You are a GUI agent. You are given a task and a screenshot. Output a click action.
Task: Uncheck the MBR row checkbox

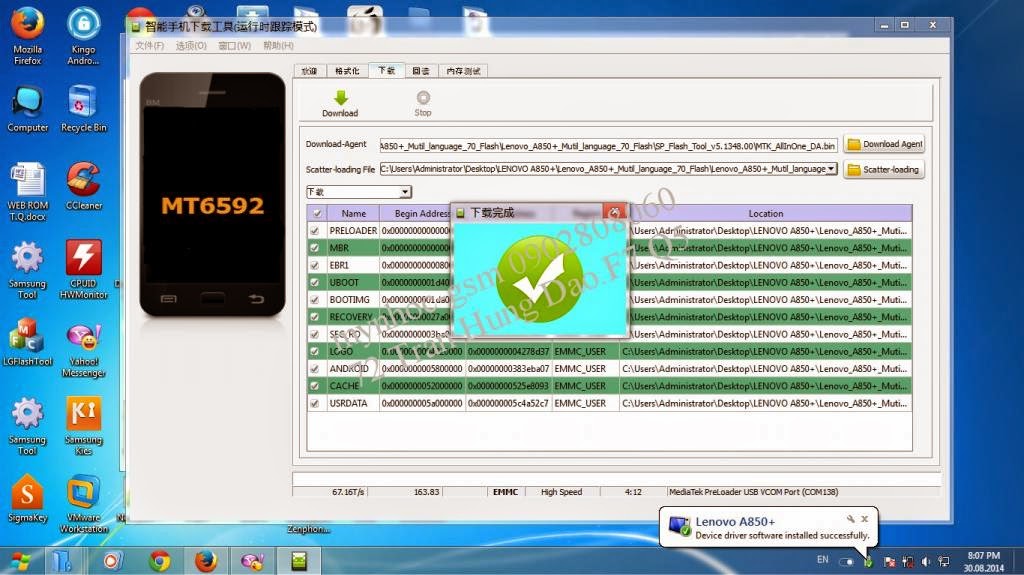(x=315, y=248)
